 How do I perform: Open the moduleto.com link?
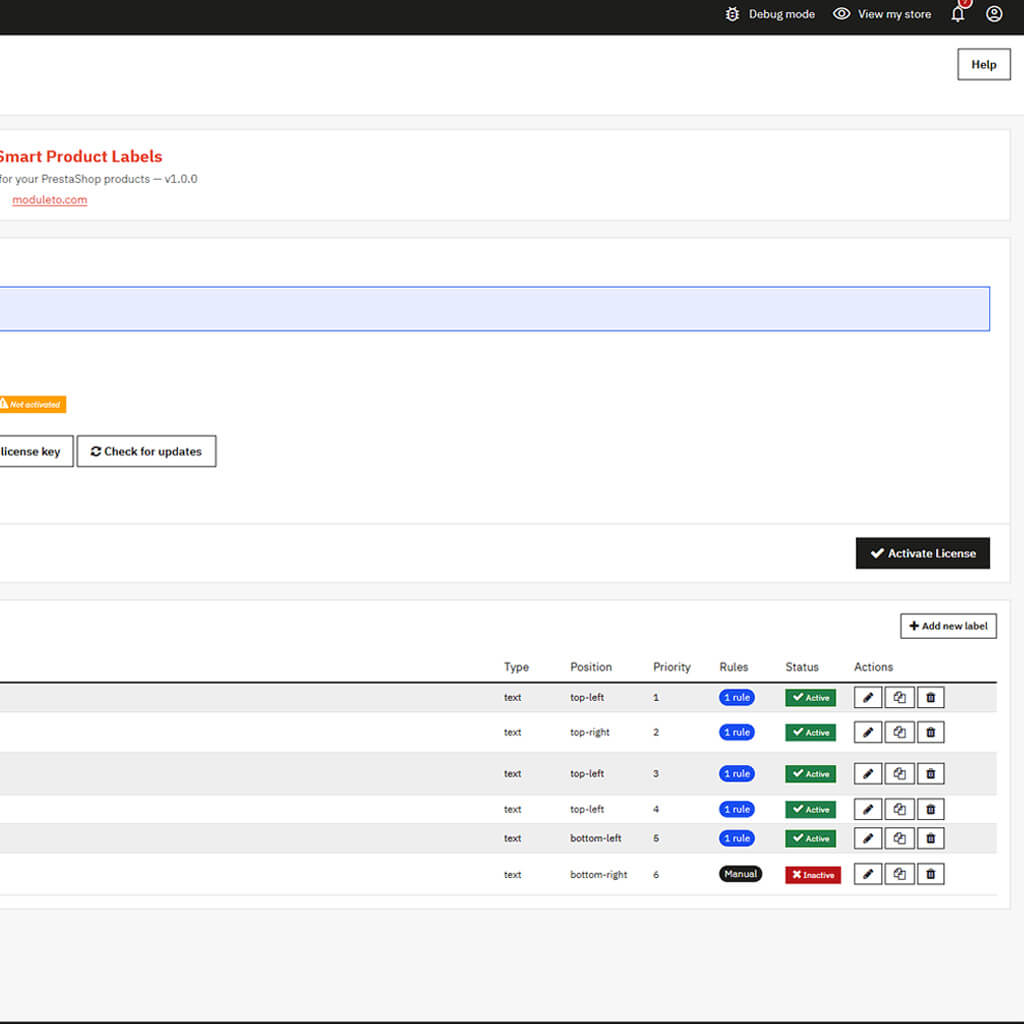(x=49, y=200)
